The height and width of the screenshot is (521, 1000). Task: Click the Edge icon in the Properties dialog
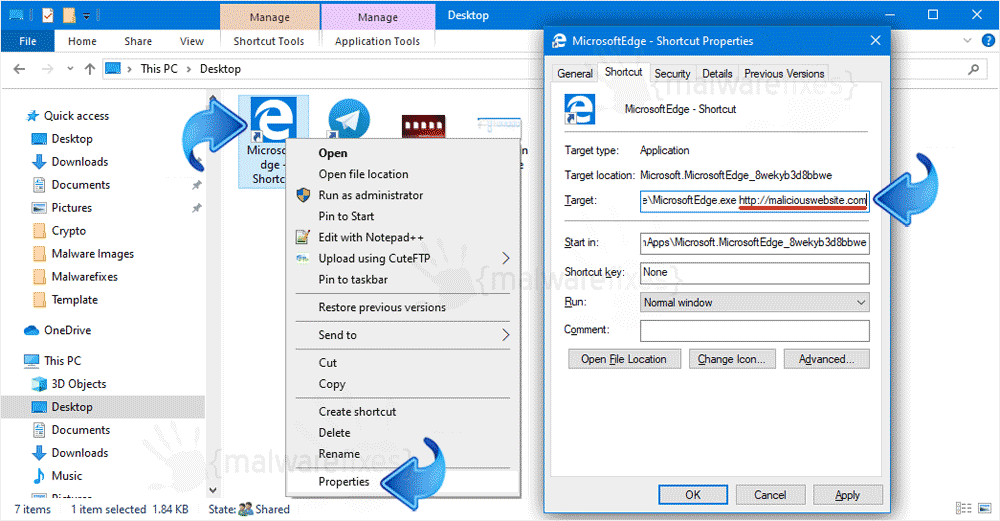click(x=580, y=109)
